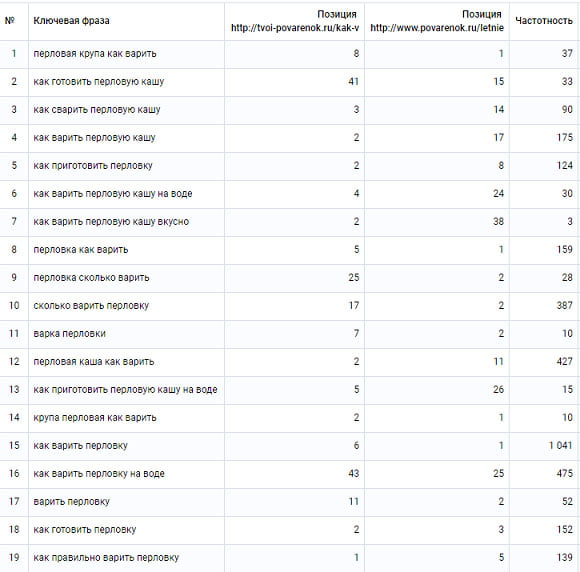Click the frequency value 427
The image size is (580, 572).
[x=564, y=361]
